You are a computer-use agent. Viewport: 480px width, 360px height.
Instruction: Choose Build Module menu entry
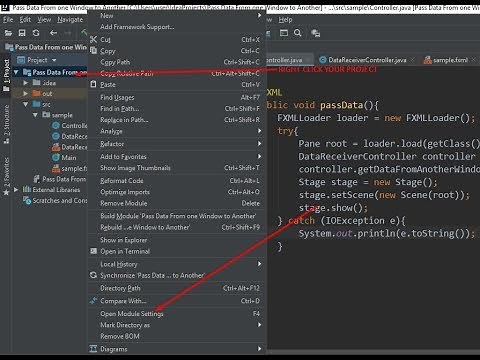177,216
